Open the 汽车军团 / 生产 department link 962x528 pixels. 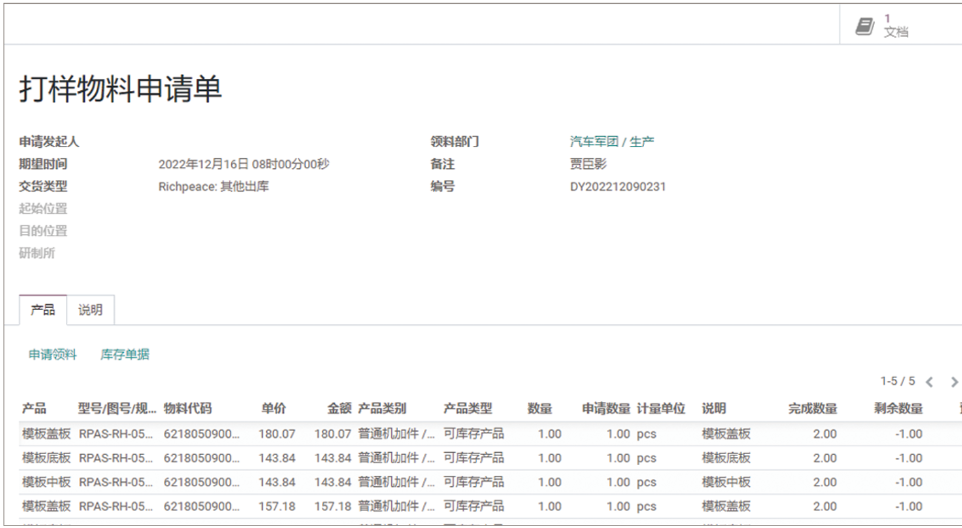pos(611,142)
